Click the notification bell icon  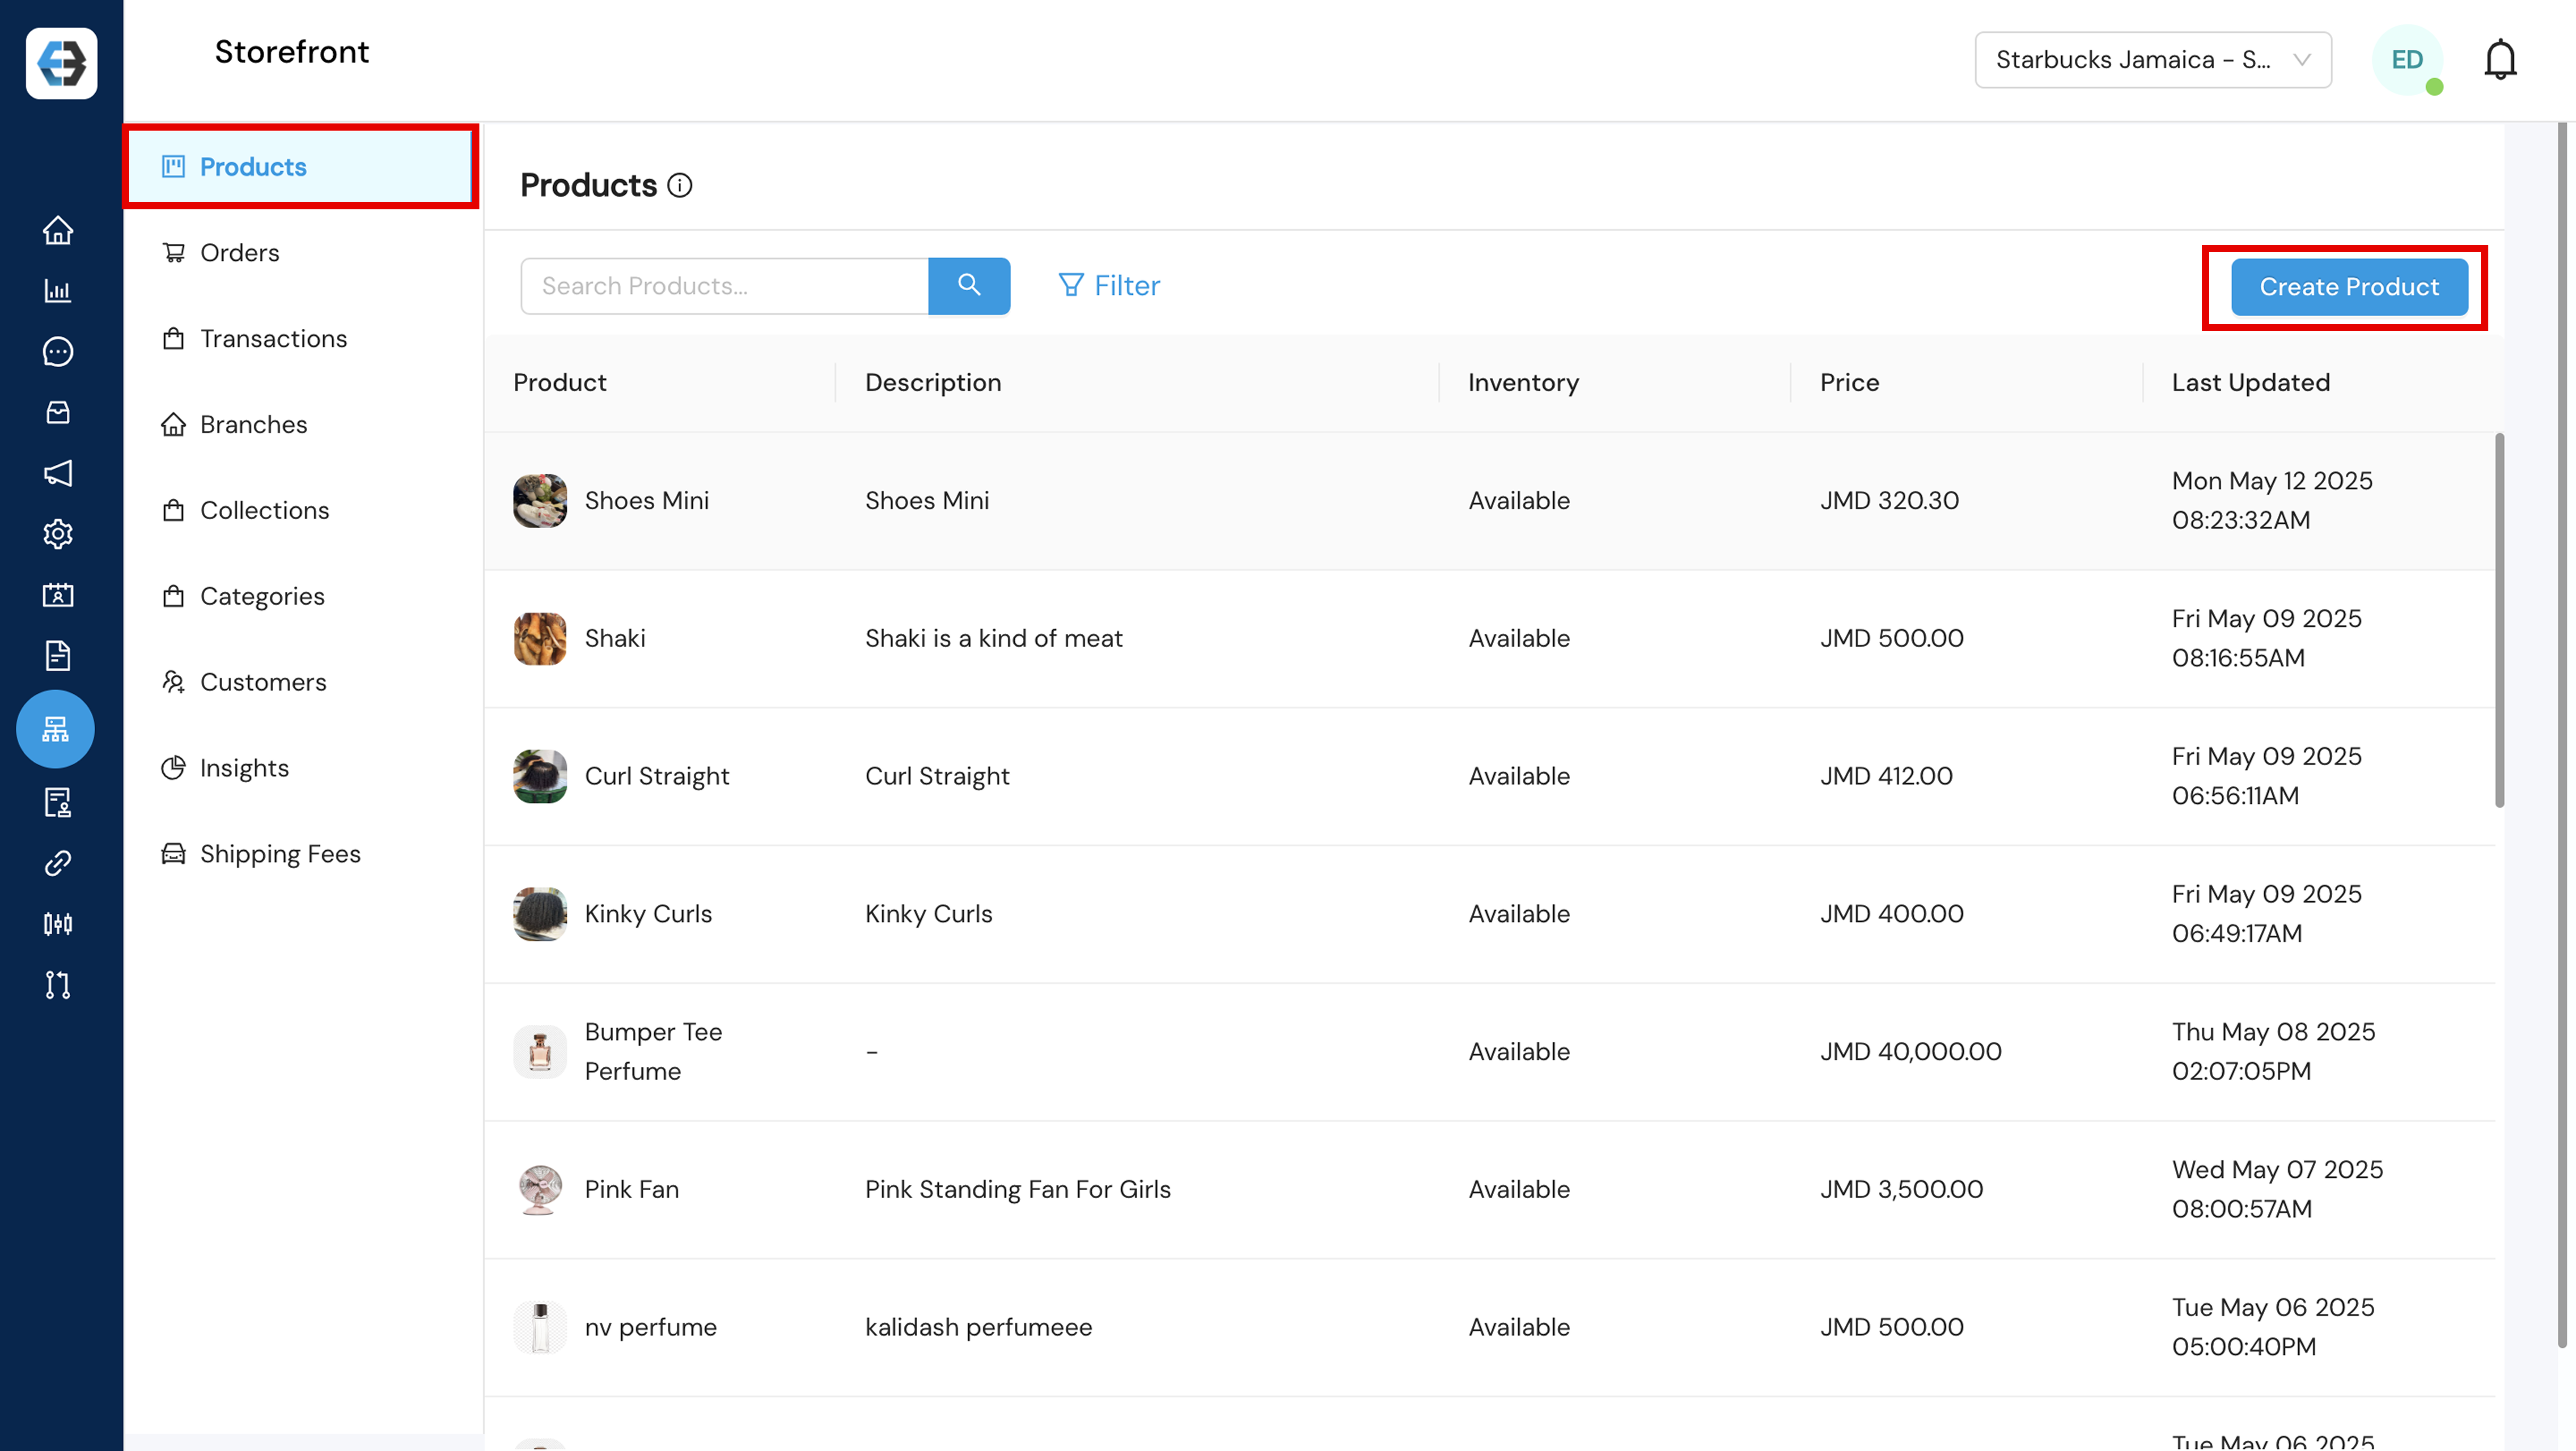point(2500,60)
